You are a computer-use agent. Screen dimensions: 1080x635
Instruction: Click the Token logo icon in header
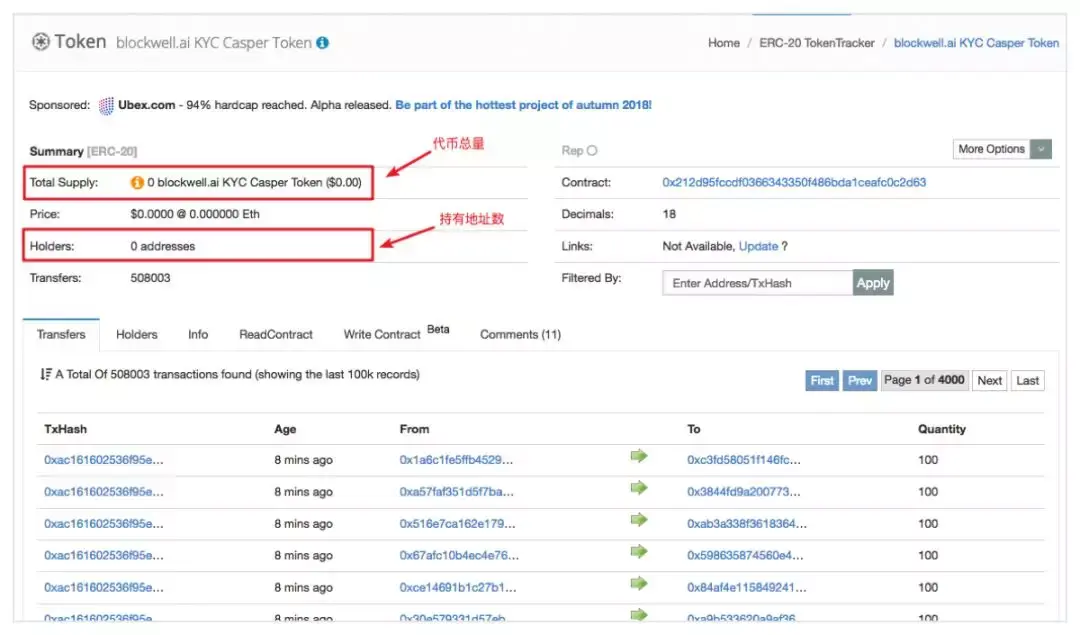tap(41, 42)
